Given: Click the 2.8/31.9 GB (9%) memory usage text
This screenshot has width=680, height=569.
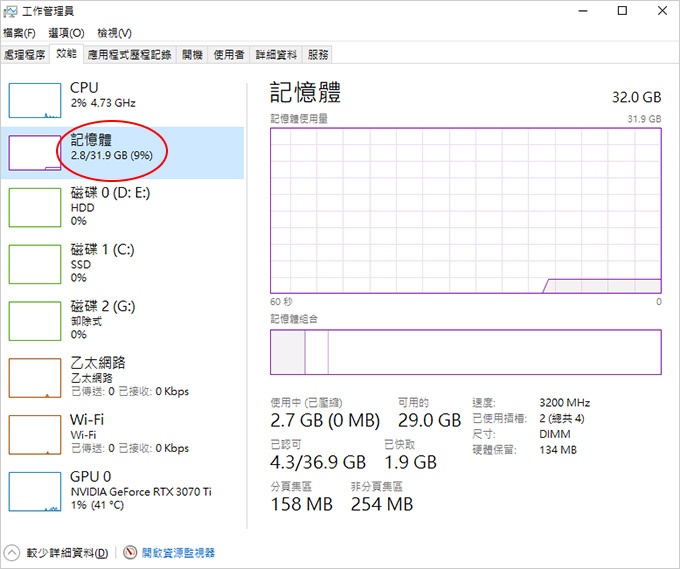Looking at the screenshot, I should tap(111, 155).
